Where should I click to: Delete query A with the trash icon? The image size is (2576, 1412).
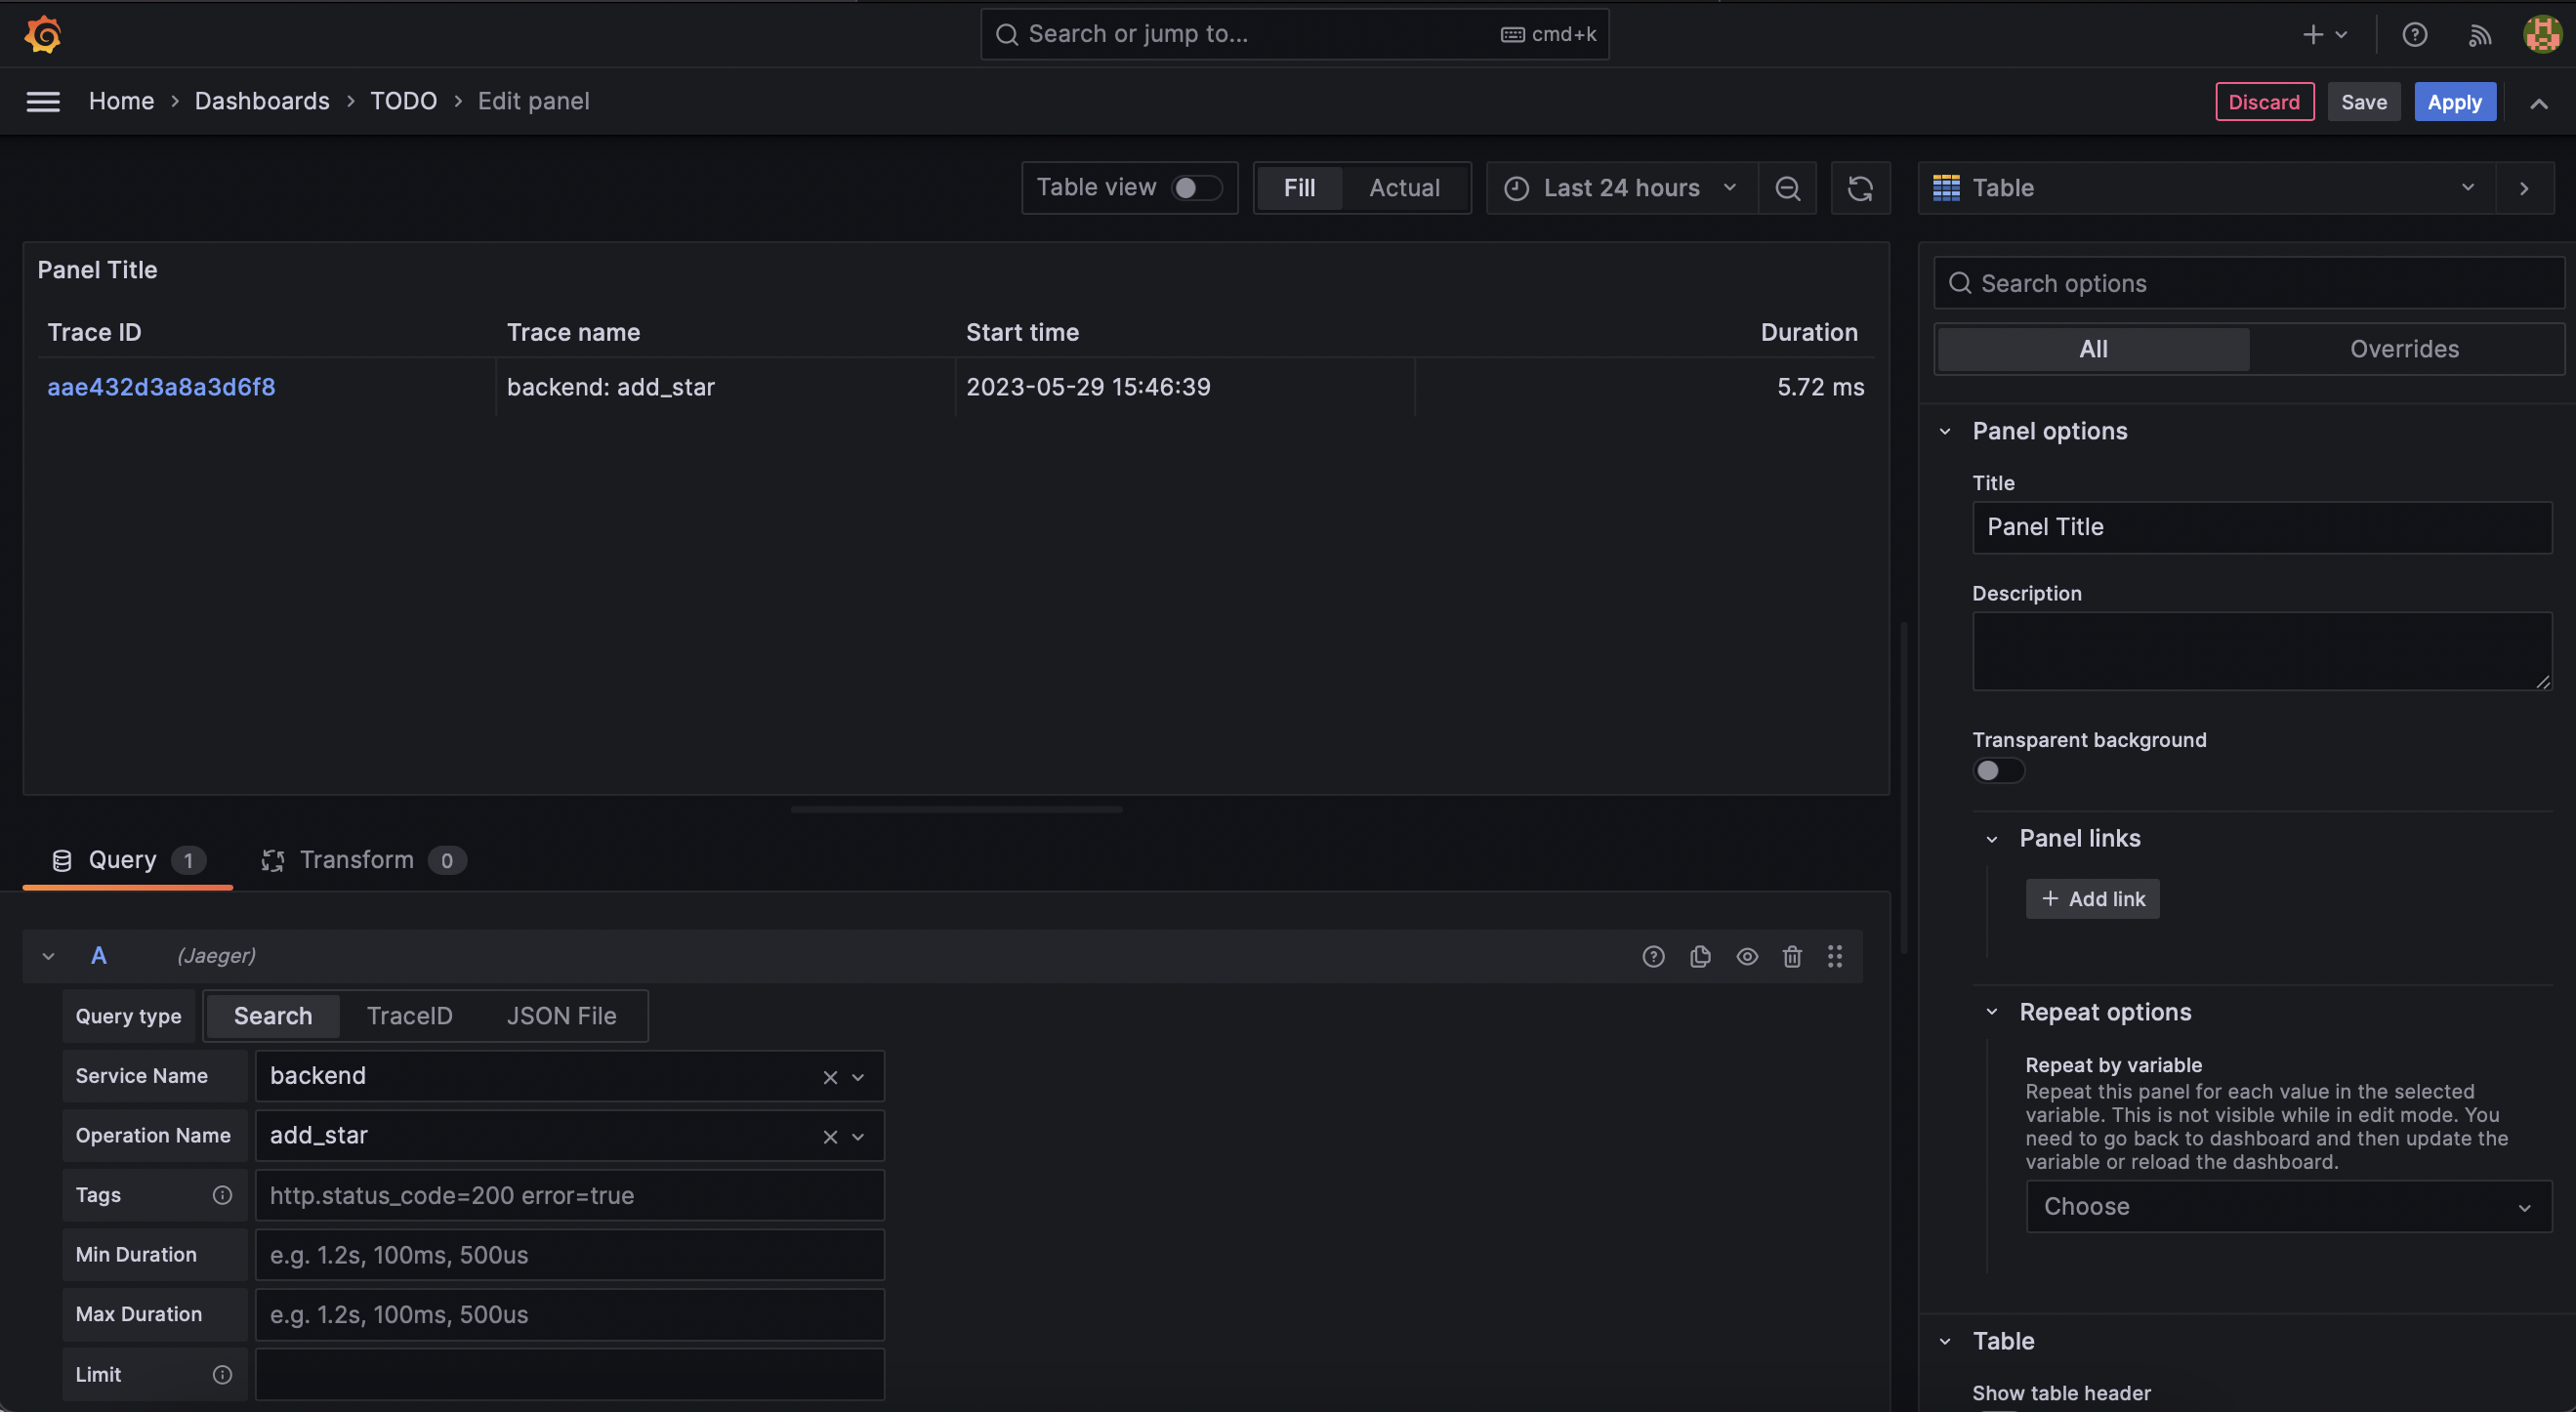click(1792, 956)
